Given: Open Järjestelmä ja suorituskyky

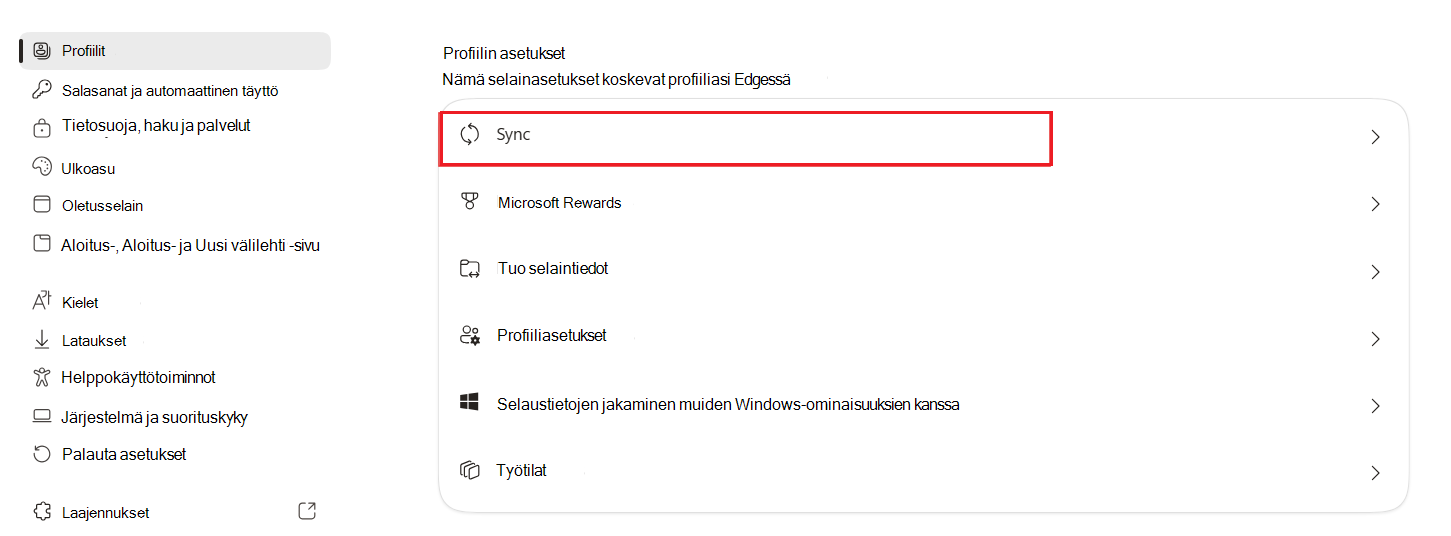Looking at the screenshot, I should pos(154,417).
